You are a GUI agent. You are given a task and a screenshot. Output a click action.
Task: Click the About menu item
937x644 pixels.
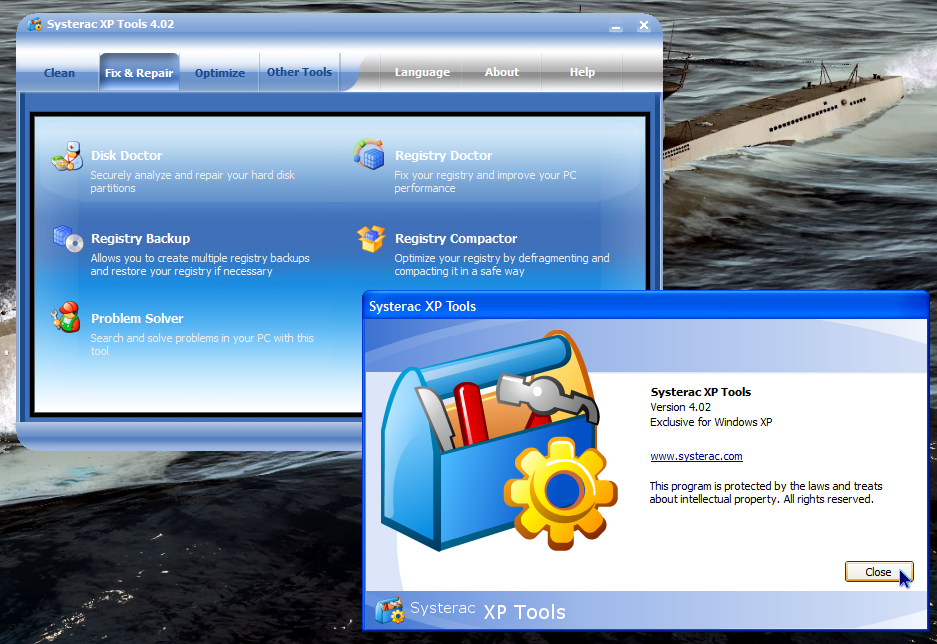click(502, 72)
